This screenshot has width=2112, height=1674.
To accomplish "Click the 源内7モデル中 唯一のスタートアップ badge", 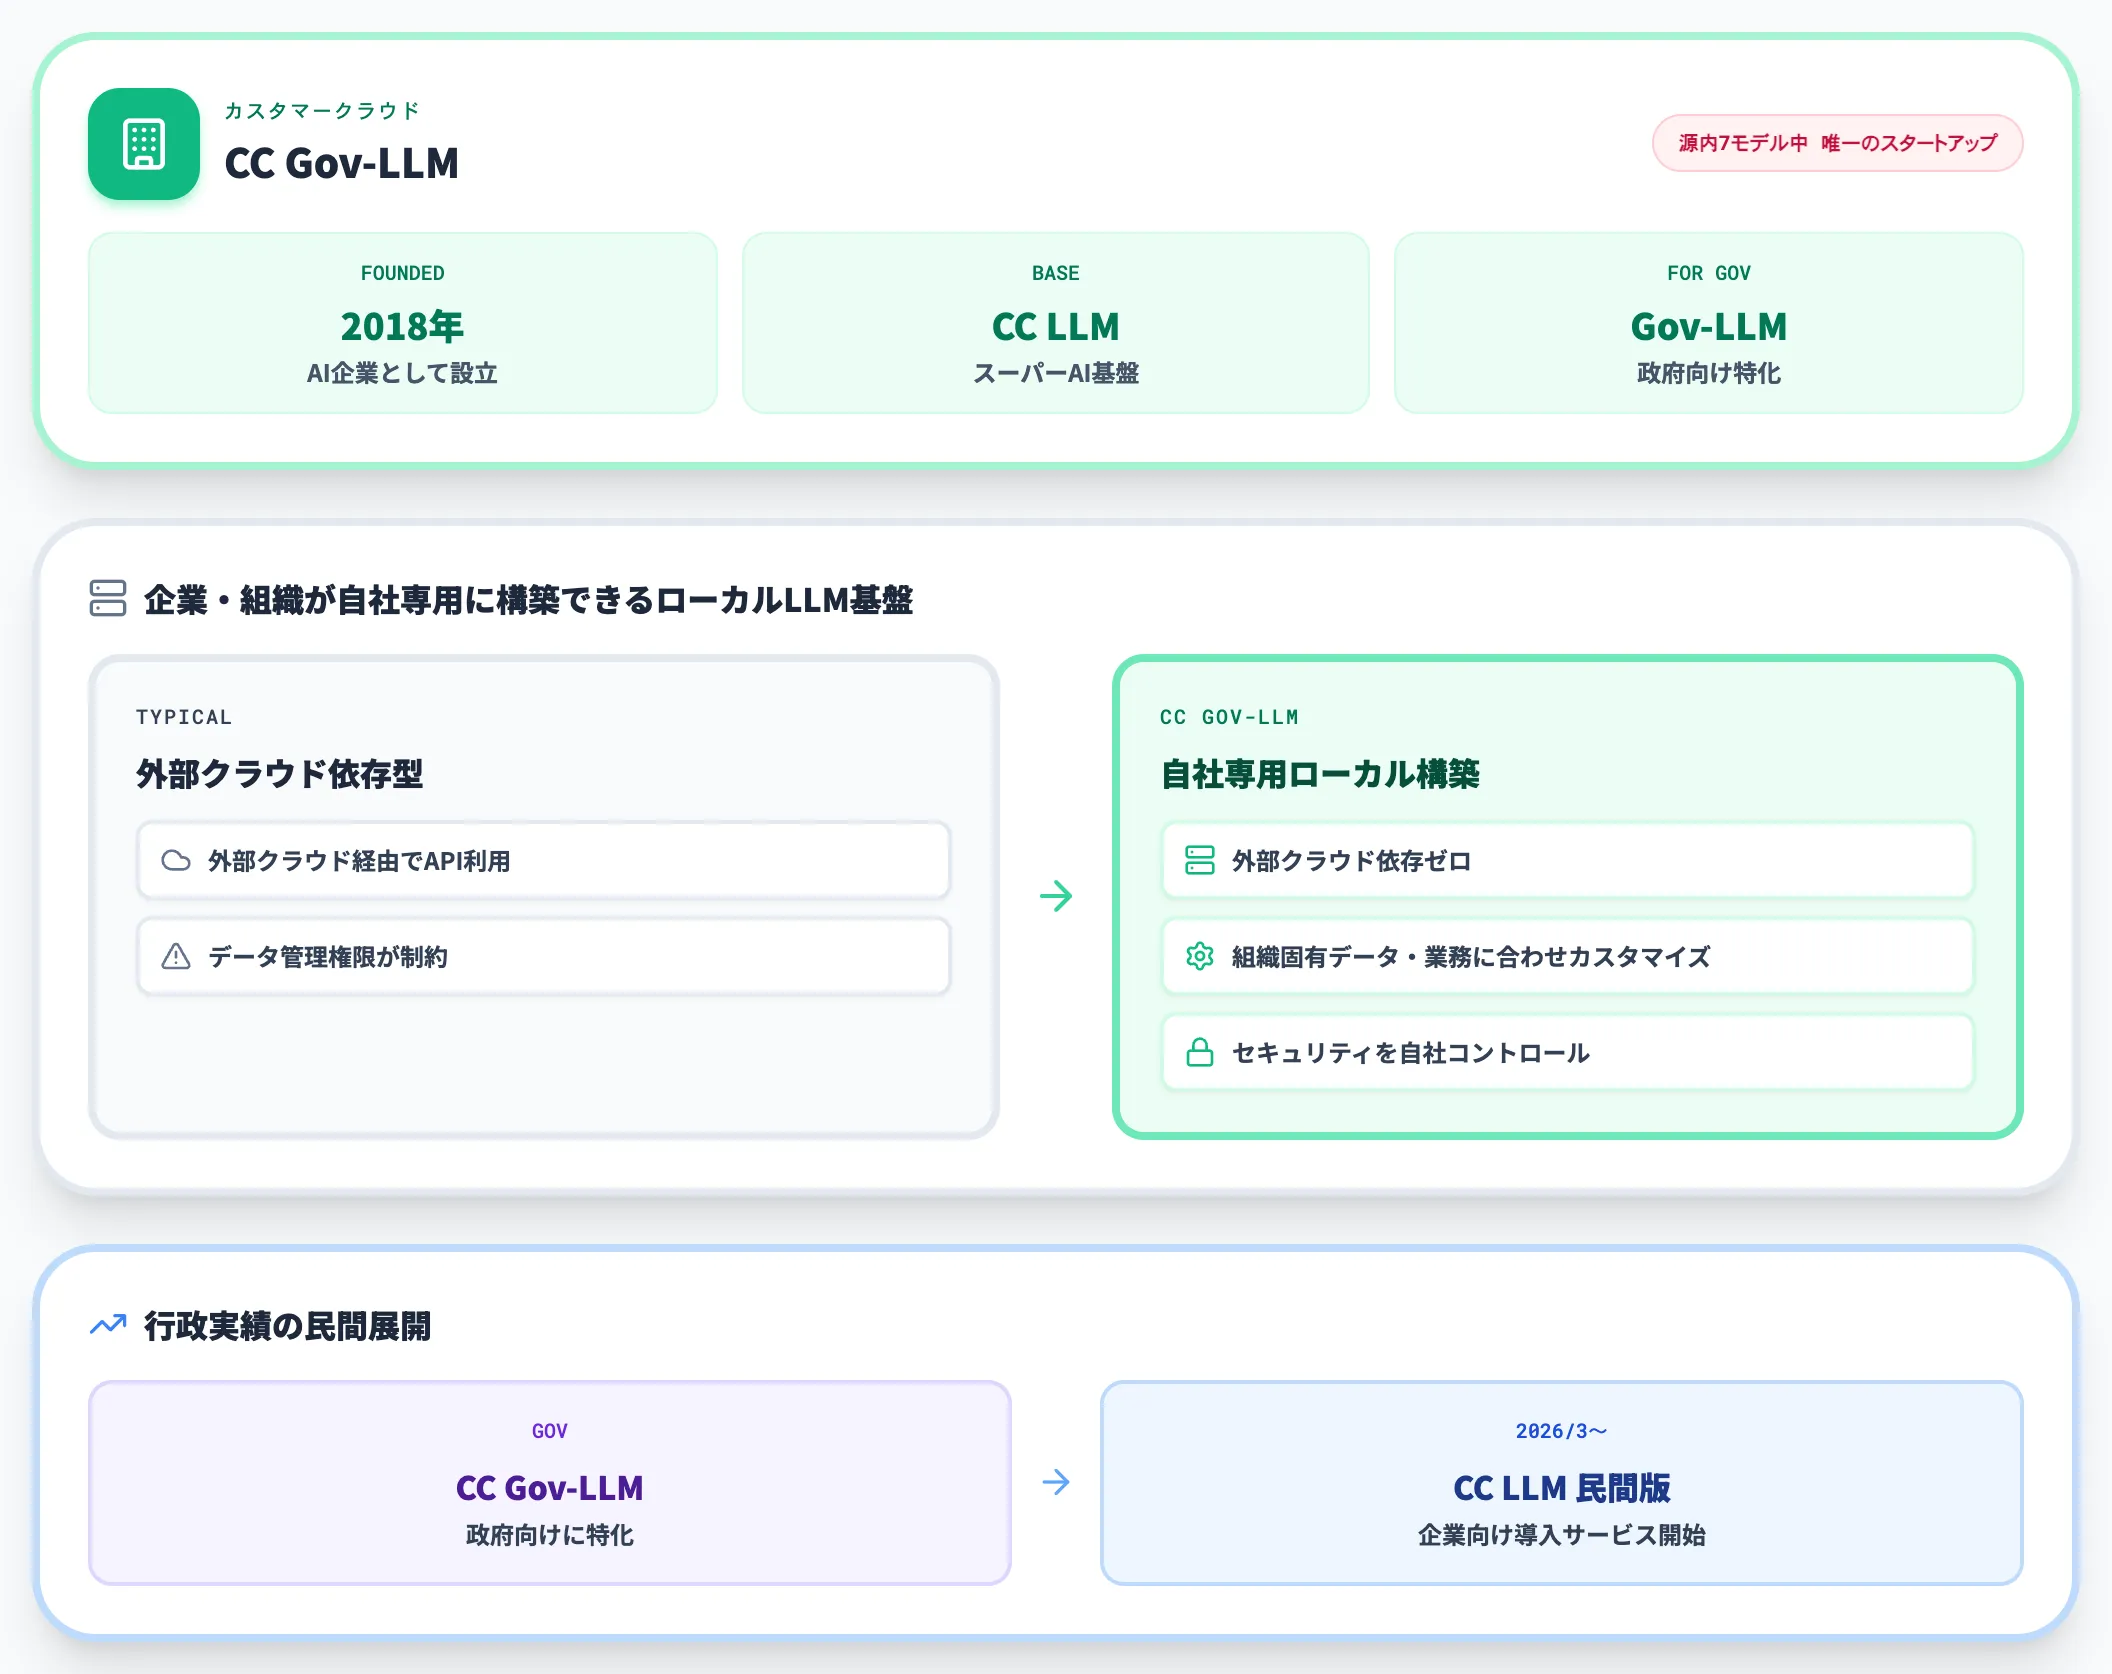I will click(x=1837, y=143).
